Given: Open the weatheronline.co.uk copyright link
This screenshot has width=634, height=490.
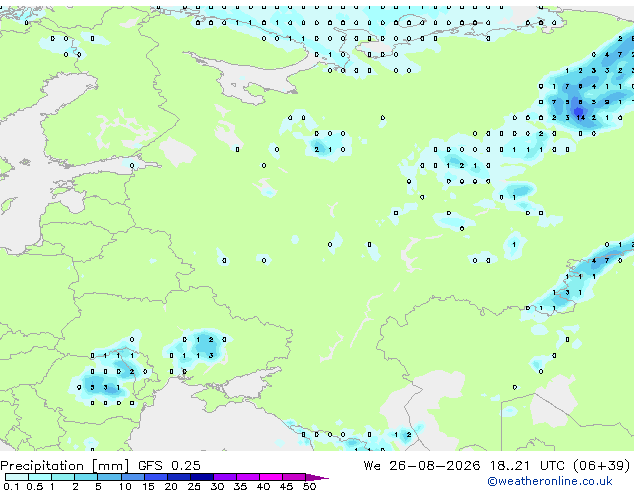Looking at the screenshot, I should [x=550, y=481].
